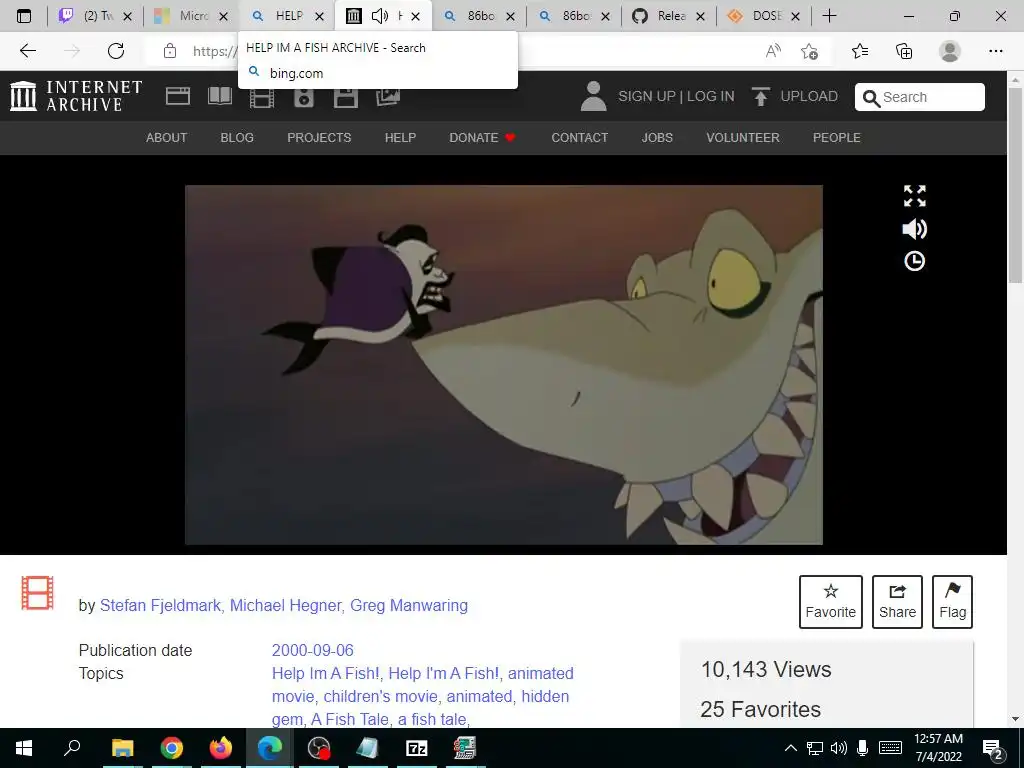Open the Audio speaker icon in nav bar
1024x768 pixels.
(x=304, y=98)
